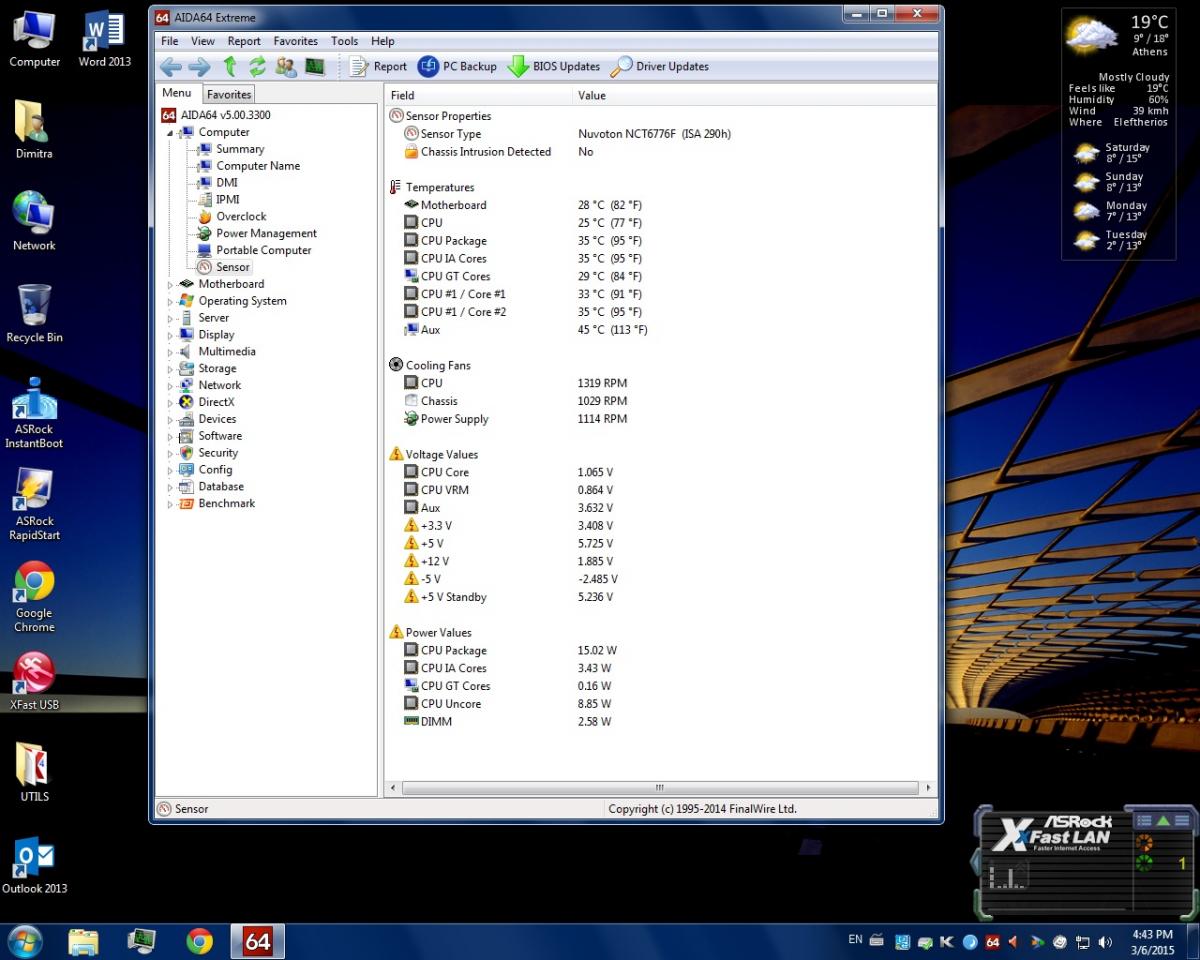Select the Security tree item
The width and height of the screenshot is (1200, 960).
(218, 453)
